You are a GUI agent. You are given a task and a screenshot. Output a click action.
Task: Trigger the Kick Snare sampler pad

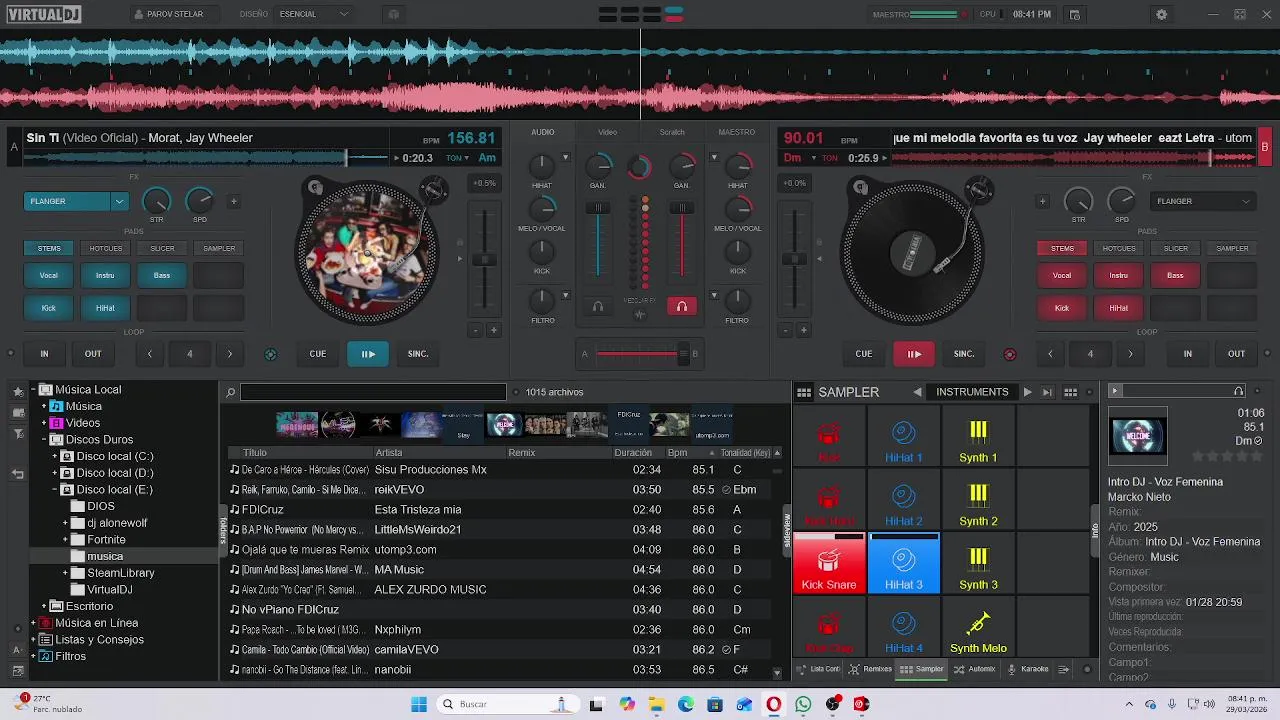[828, 563]
